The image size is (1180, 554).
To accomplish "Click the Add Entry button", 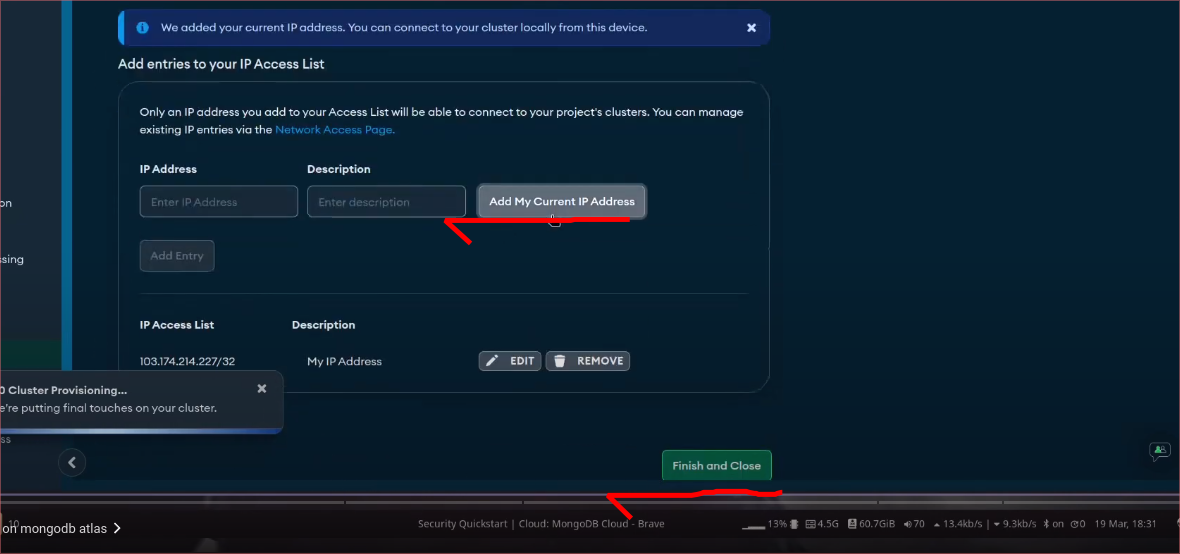I will 177,256.
